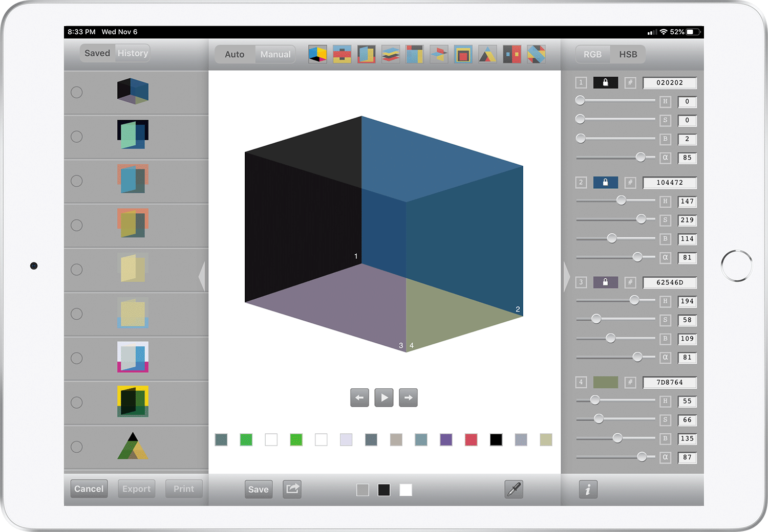This screenshot has height=532, width=768.
Task: Click the '#' hex button for color 3
Action: click(x=630, y=283)
